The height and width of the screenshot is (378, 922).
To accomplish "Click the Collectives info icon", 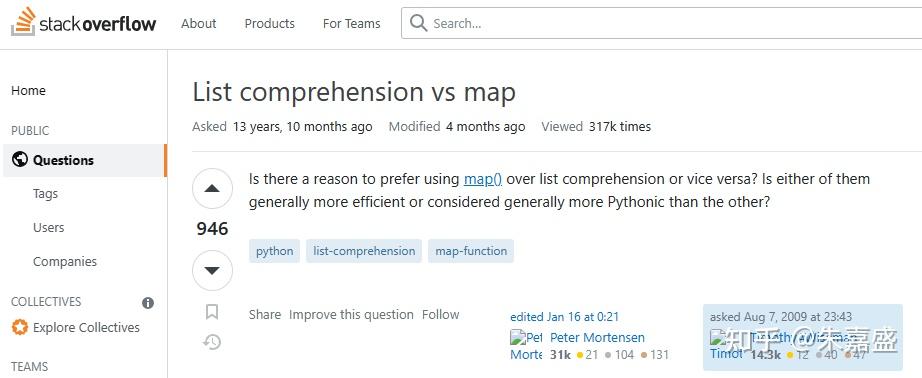I will coord(148,303).
